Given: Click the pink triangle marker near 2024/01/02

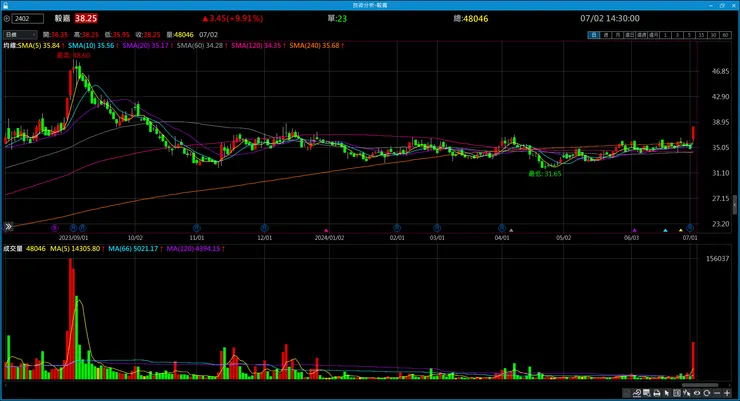Looking at the screenshot, I should pos(326,230).
